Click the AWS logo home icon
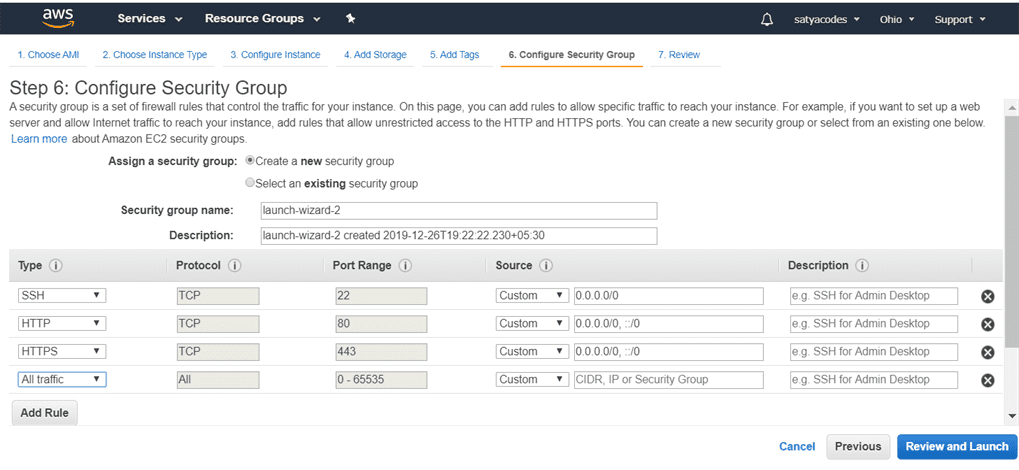The height and width of the screenshot is (470, 1019). (58, 18)
